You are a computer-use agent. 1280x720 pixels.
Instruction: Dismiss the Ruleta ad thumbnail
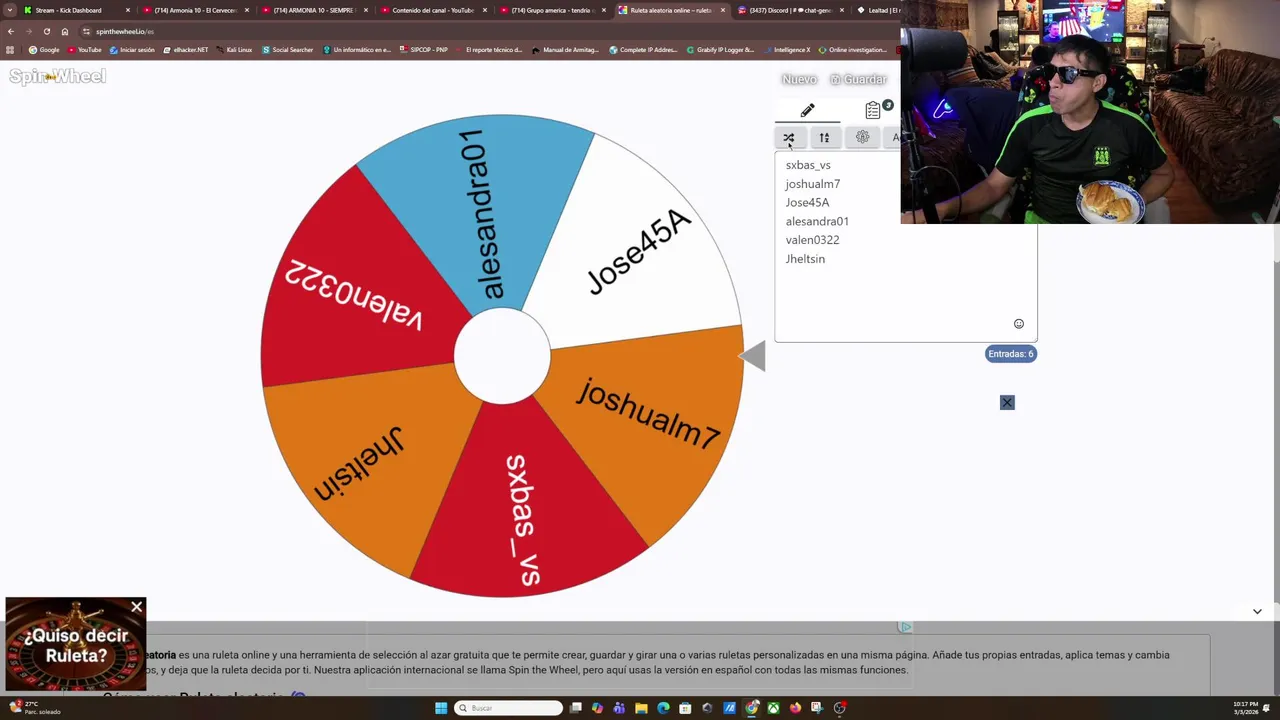137,607
